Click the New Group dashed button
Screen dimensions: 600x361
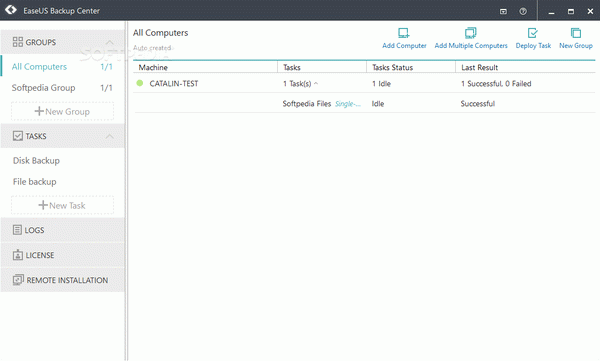pyautogui.click(x=62, y=111)
